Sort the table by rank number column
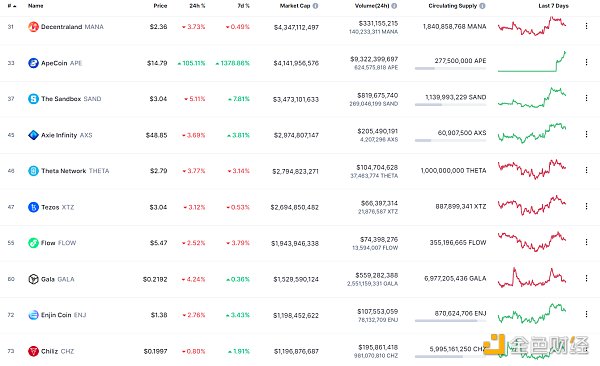 [11, 6]
